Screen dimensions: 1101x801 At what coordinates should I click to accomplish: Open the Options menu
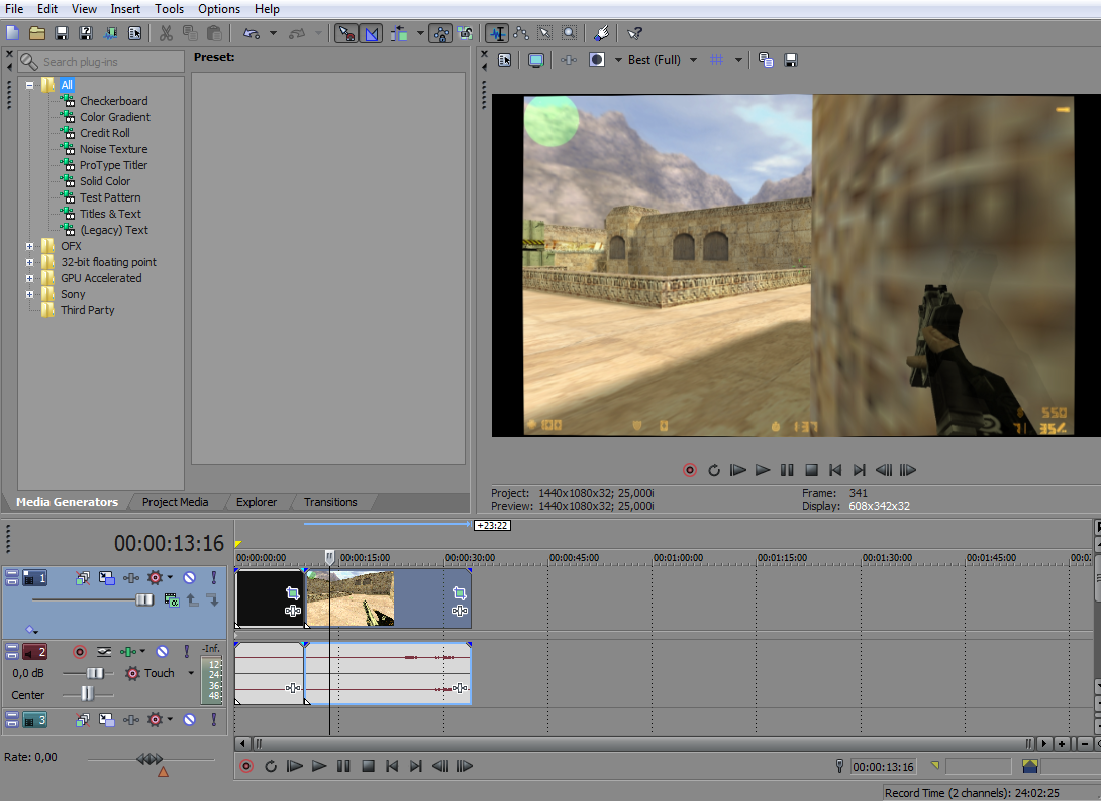click(x=218, y=9)
